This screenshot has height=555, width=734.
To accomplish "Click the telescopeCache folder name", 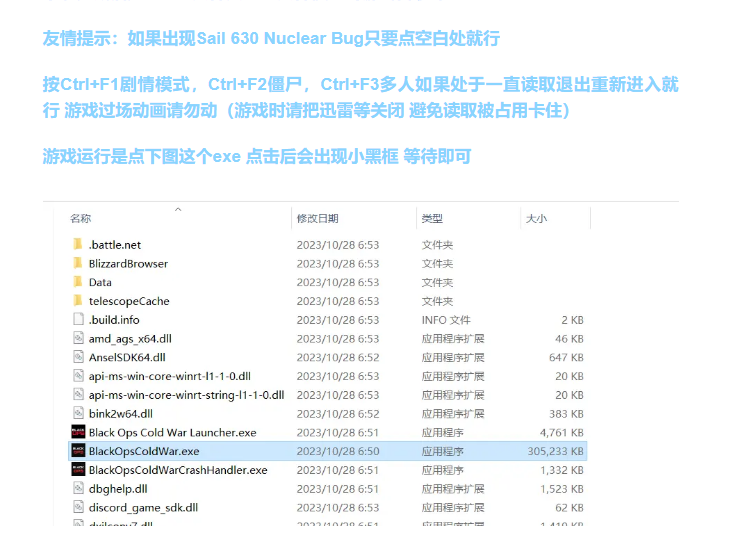I will (129, 301).
